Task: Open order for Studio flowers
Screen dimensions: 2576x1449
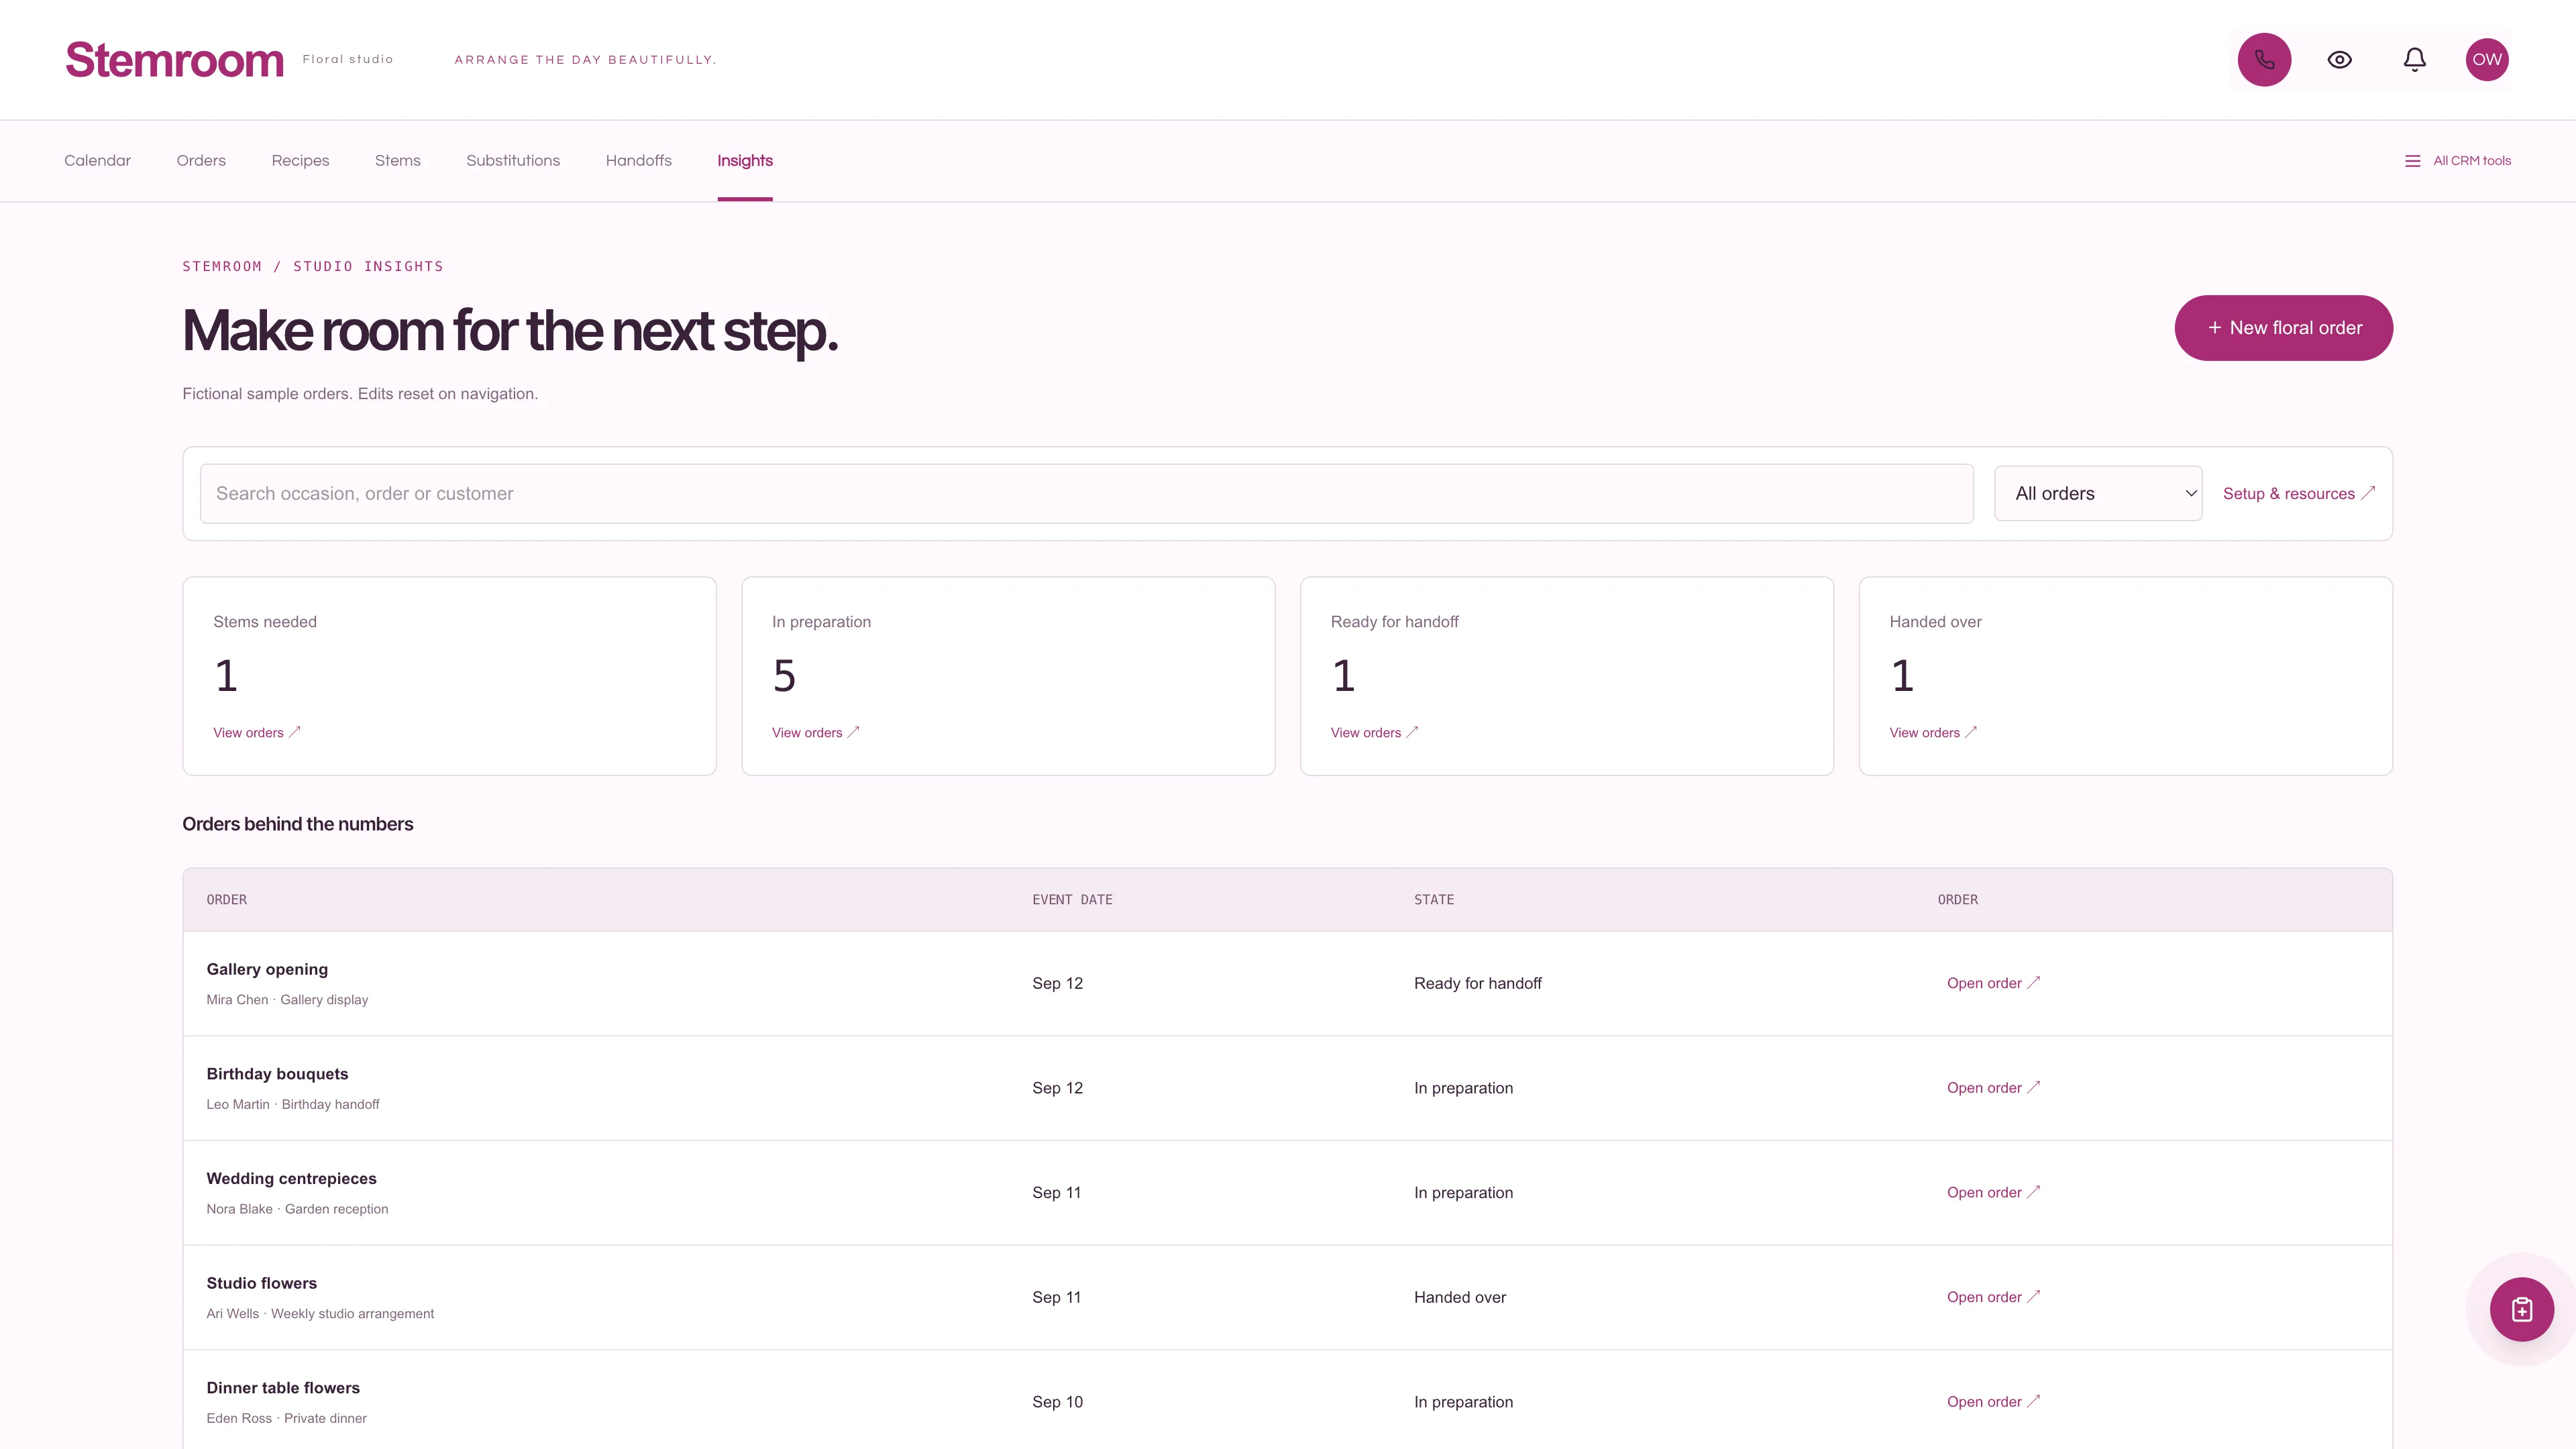Action: point(1993,1297)
